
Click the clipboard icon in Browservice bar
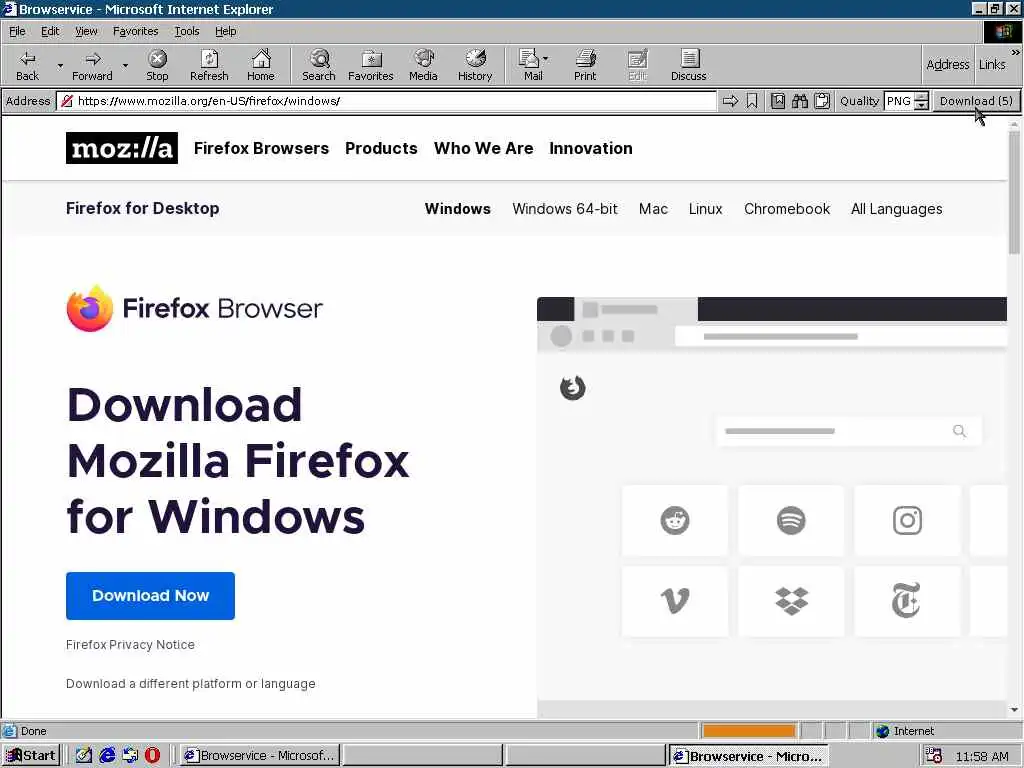(822, 101)
